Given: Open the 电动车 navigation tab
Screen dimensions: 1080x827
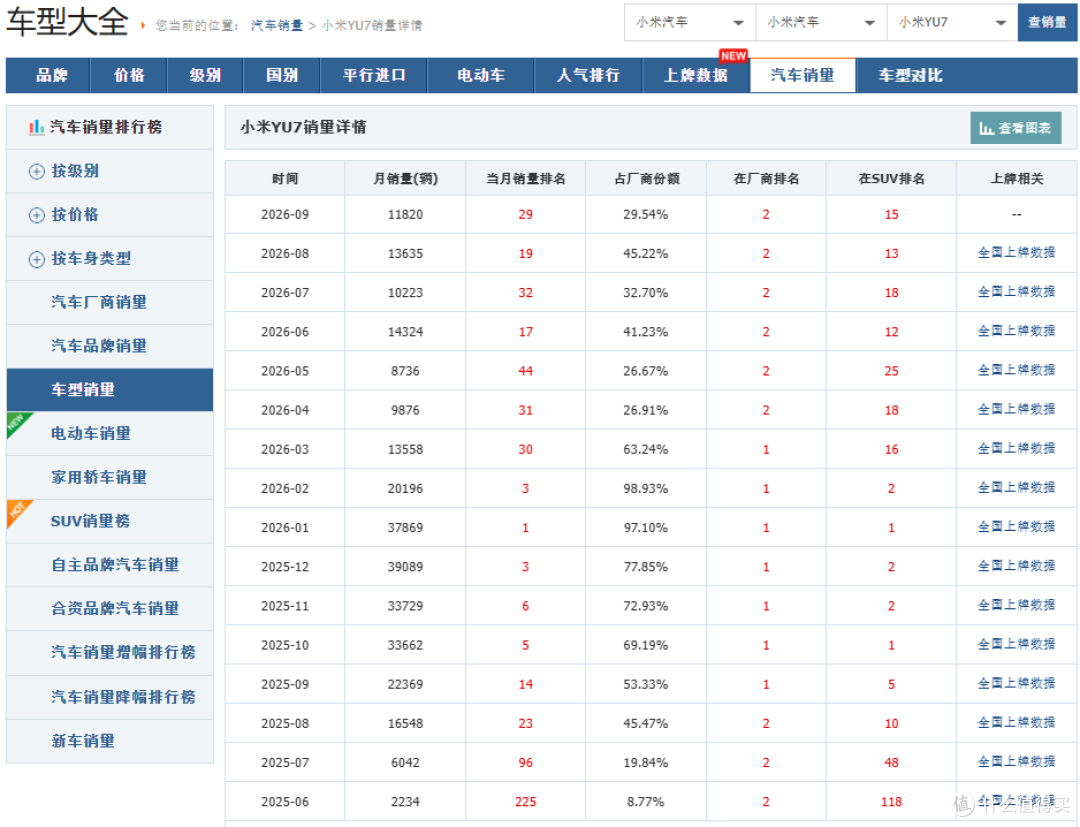Looking at the screenshot, I should tap(481, 75).
